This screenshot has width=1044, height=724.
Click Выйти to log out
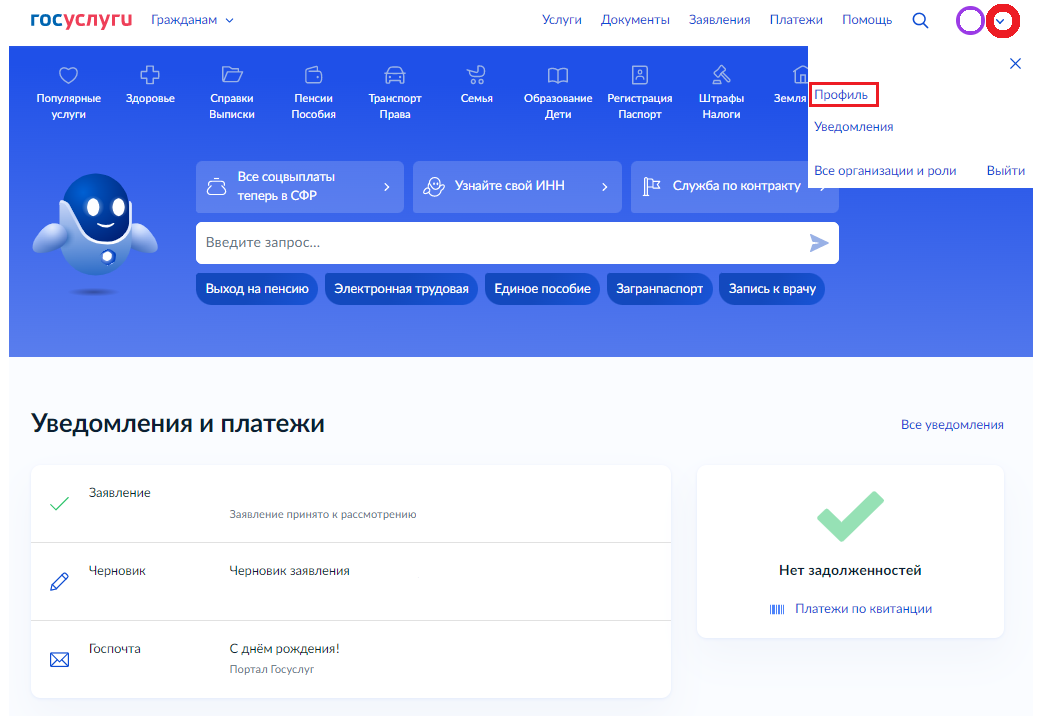tap(1005, 171)
